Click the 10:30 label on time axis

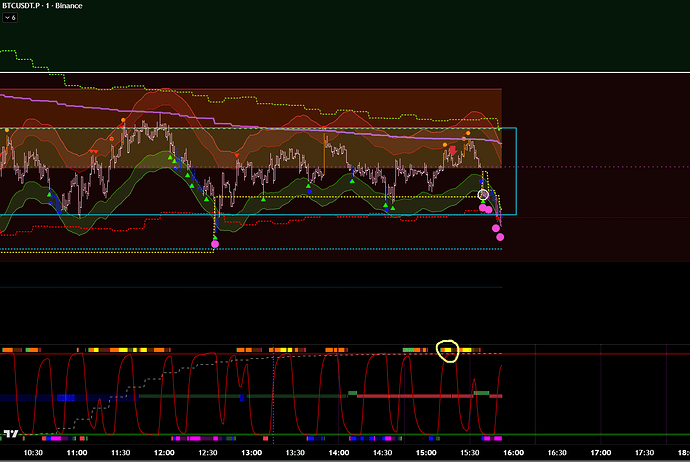pyautogui.click(x=33, y=453)
